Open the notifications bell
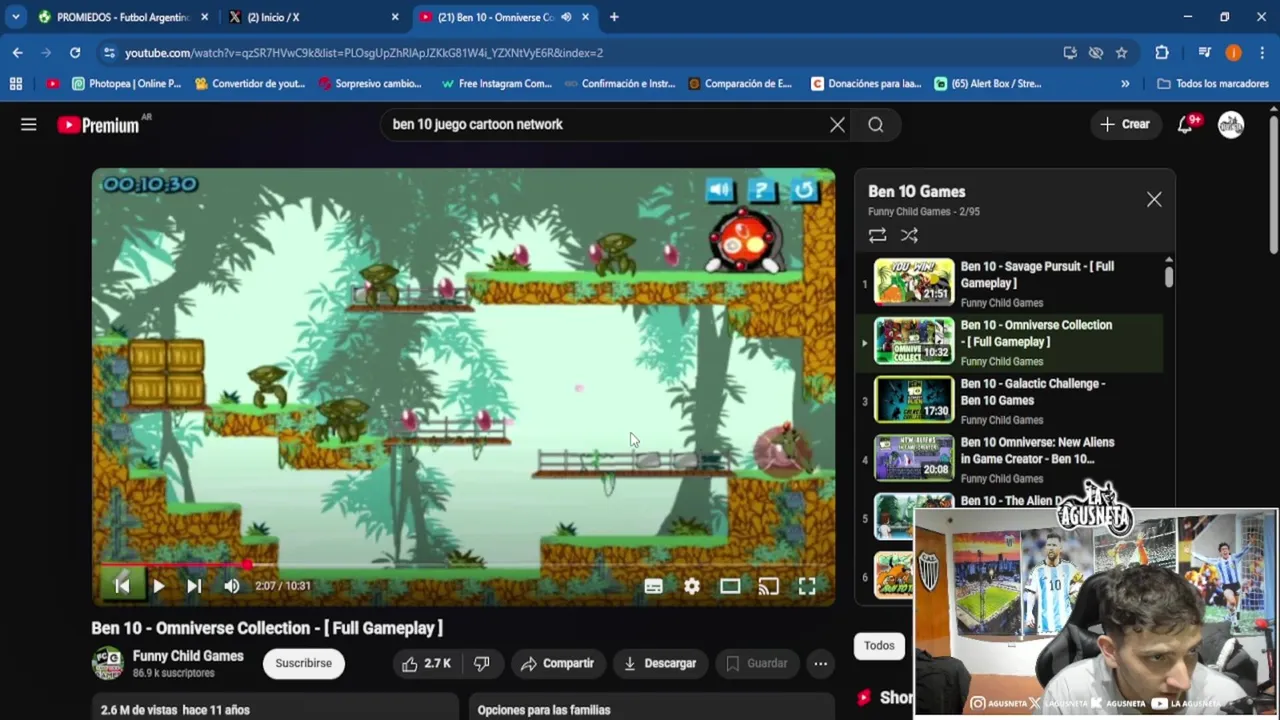The width and height of the screenshot is (1280, 720). [x=1185, y=124]
